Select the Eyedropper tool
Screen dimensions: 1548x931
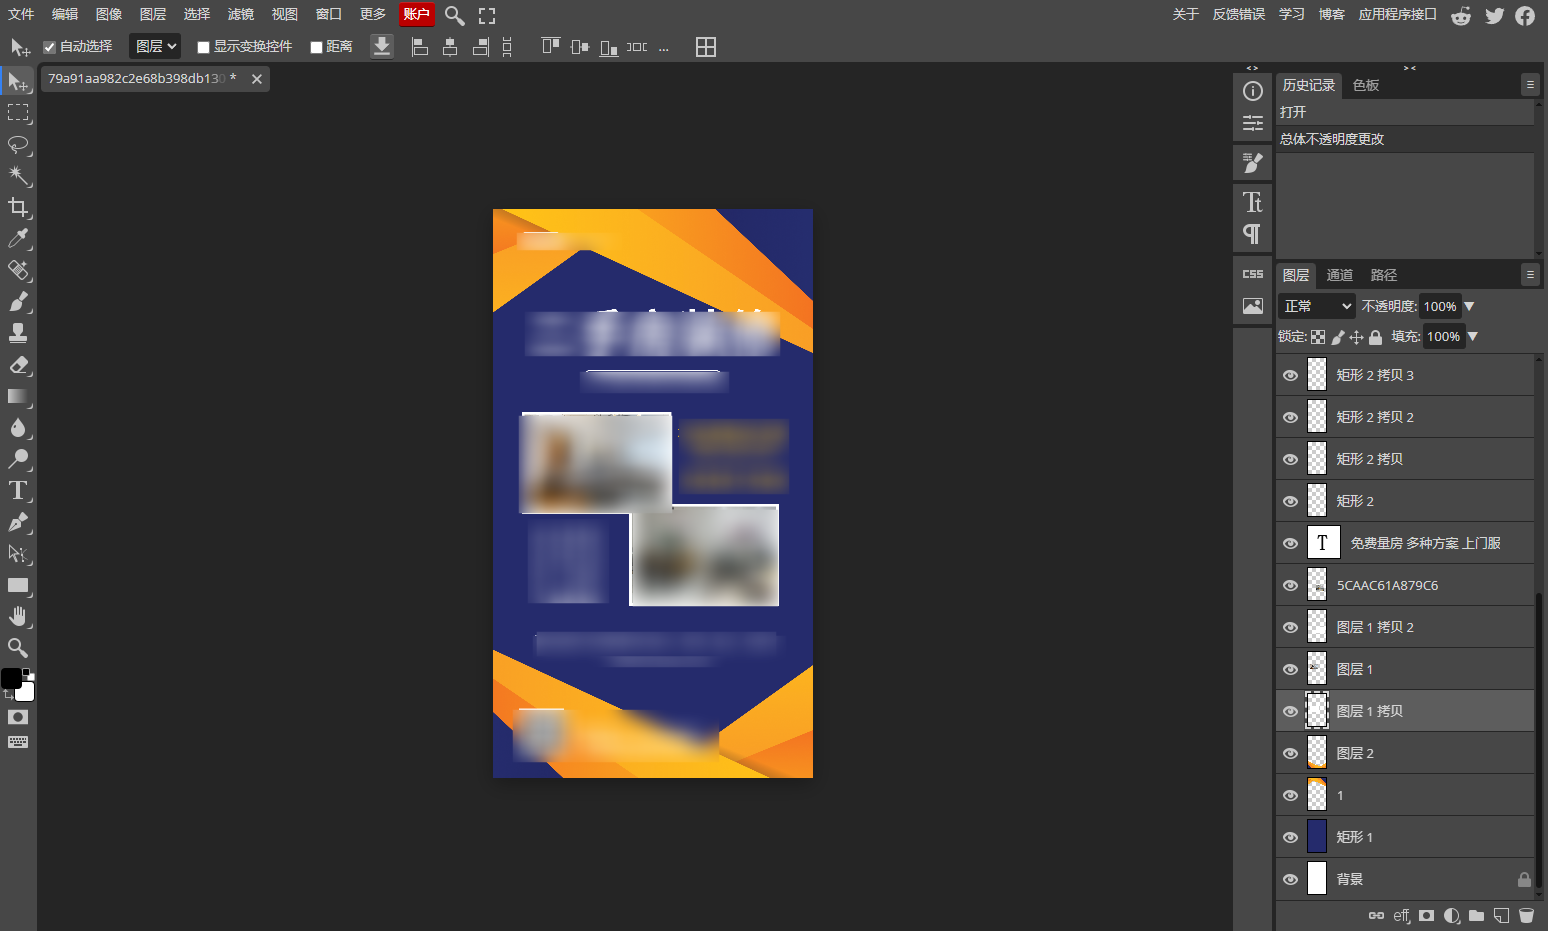click(x=18, y=239)
